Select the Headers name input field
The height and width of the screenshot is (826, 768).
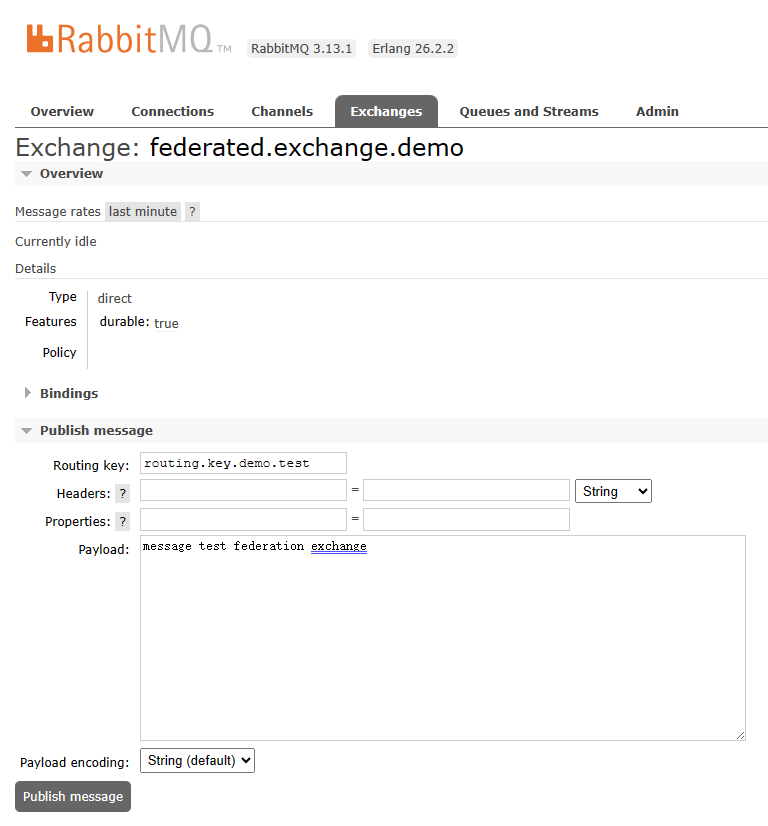(x=243, y=490)
